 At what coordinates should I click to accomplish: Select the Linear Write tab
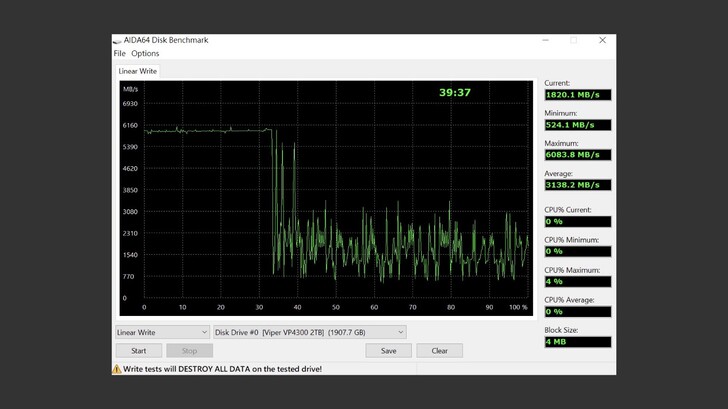[138, 72]
